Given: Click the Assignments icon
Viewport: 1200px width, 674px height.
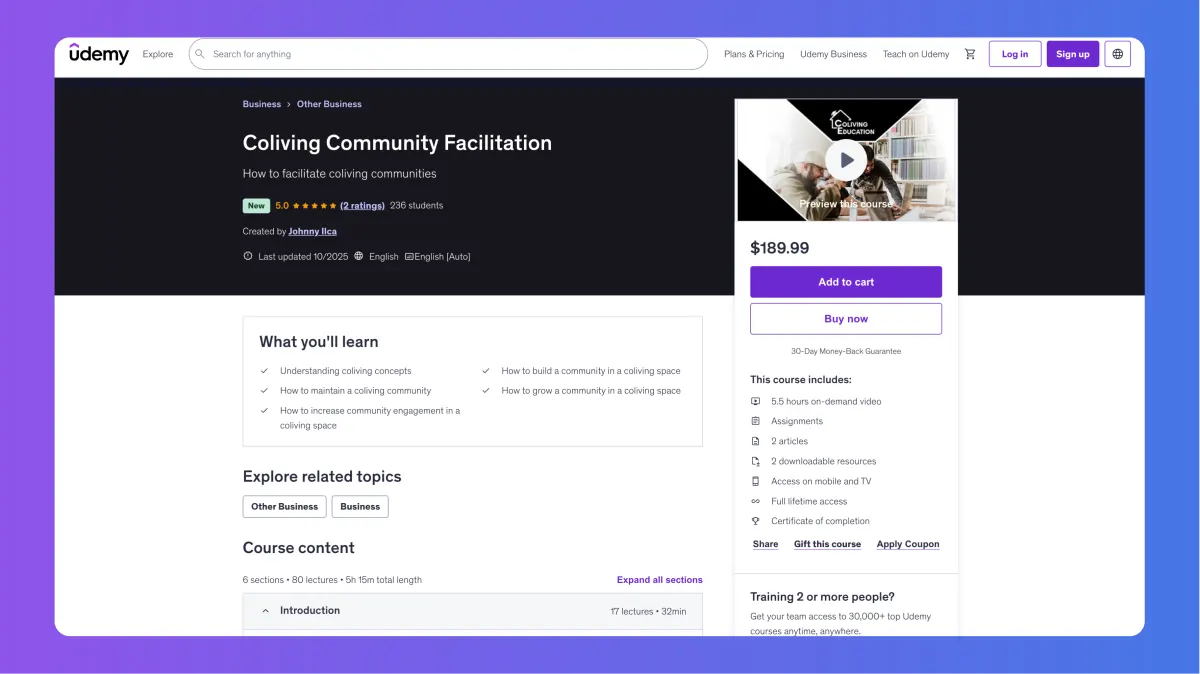Looking at the screenshot, I should tap(756, 421).
